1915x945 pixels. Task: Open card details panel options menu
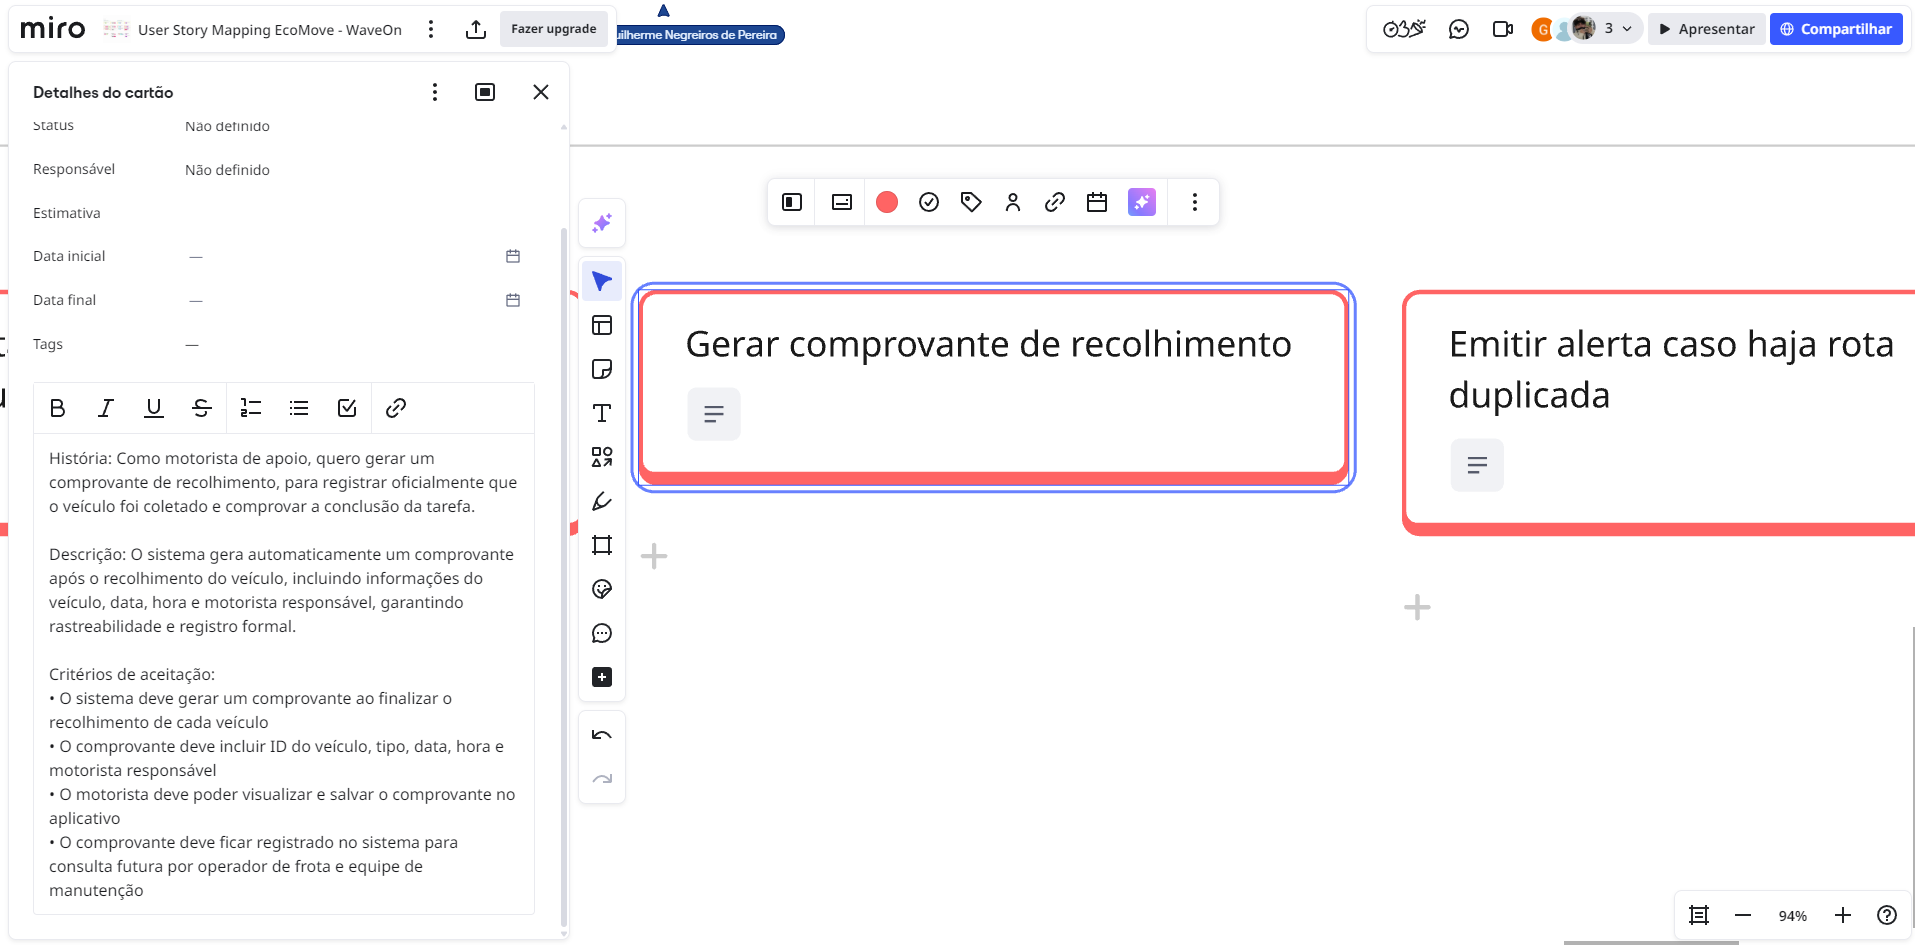434,92
